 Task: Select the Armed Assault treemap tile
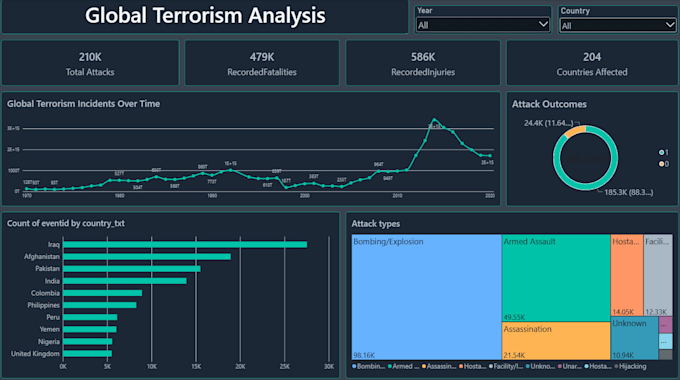point(556,278)
